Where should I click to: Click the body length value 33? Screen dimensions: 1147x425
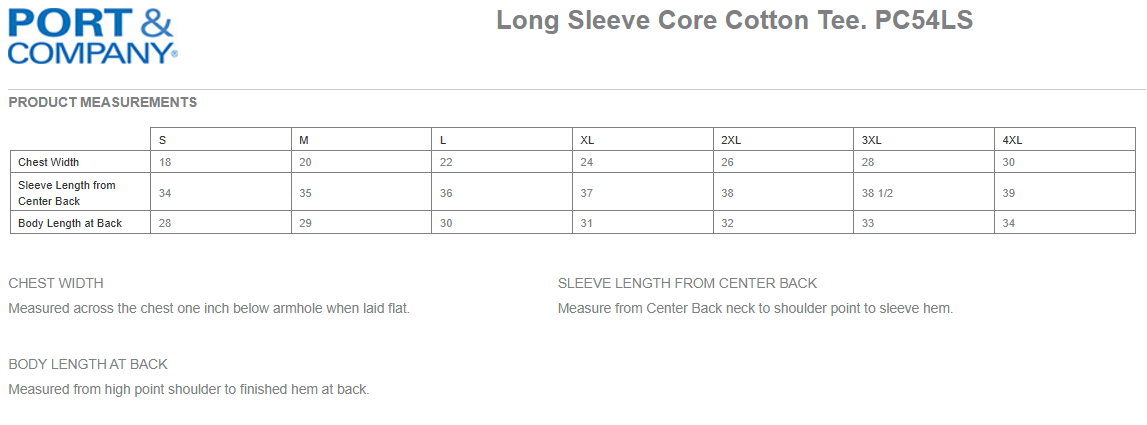tap(868, 223)
